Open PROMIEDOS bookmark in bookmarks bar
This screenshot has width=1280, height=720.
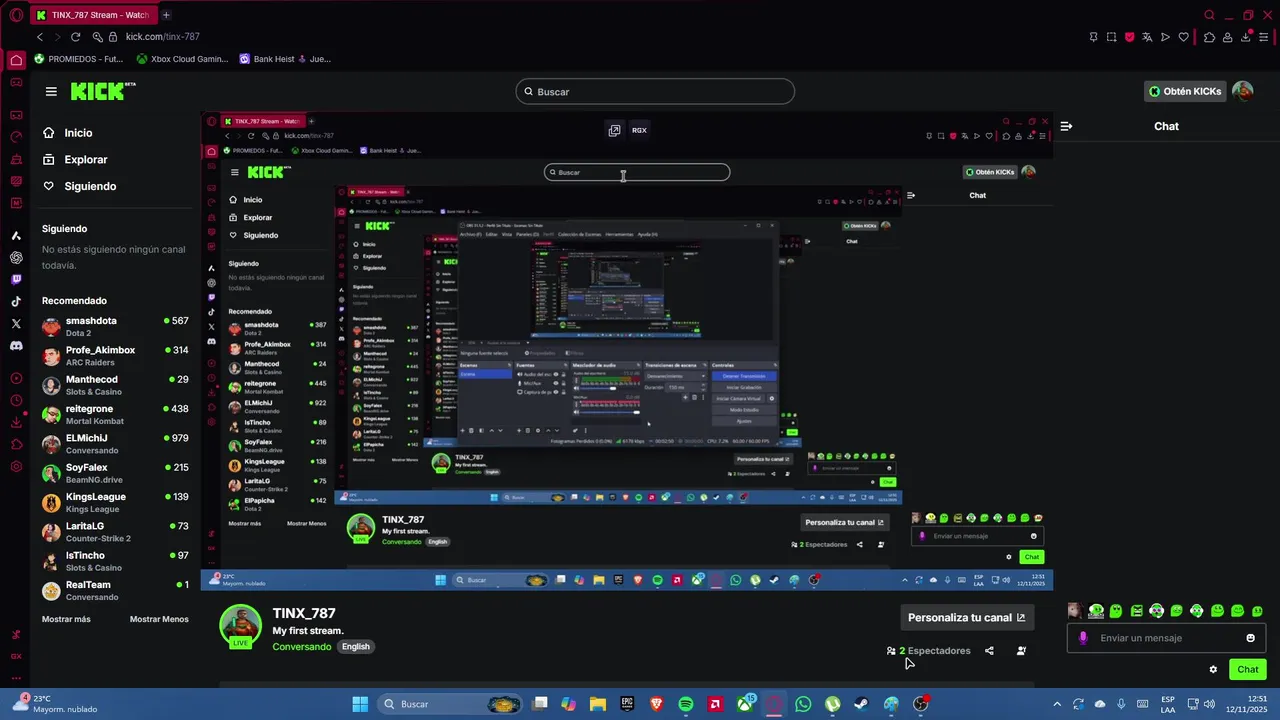(x=78, y=59)
